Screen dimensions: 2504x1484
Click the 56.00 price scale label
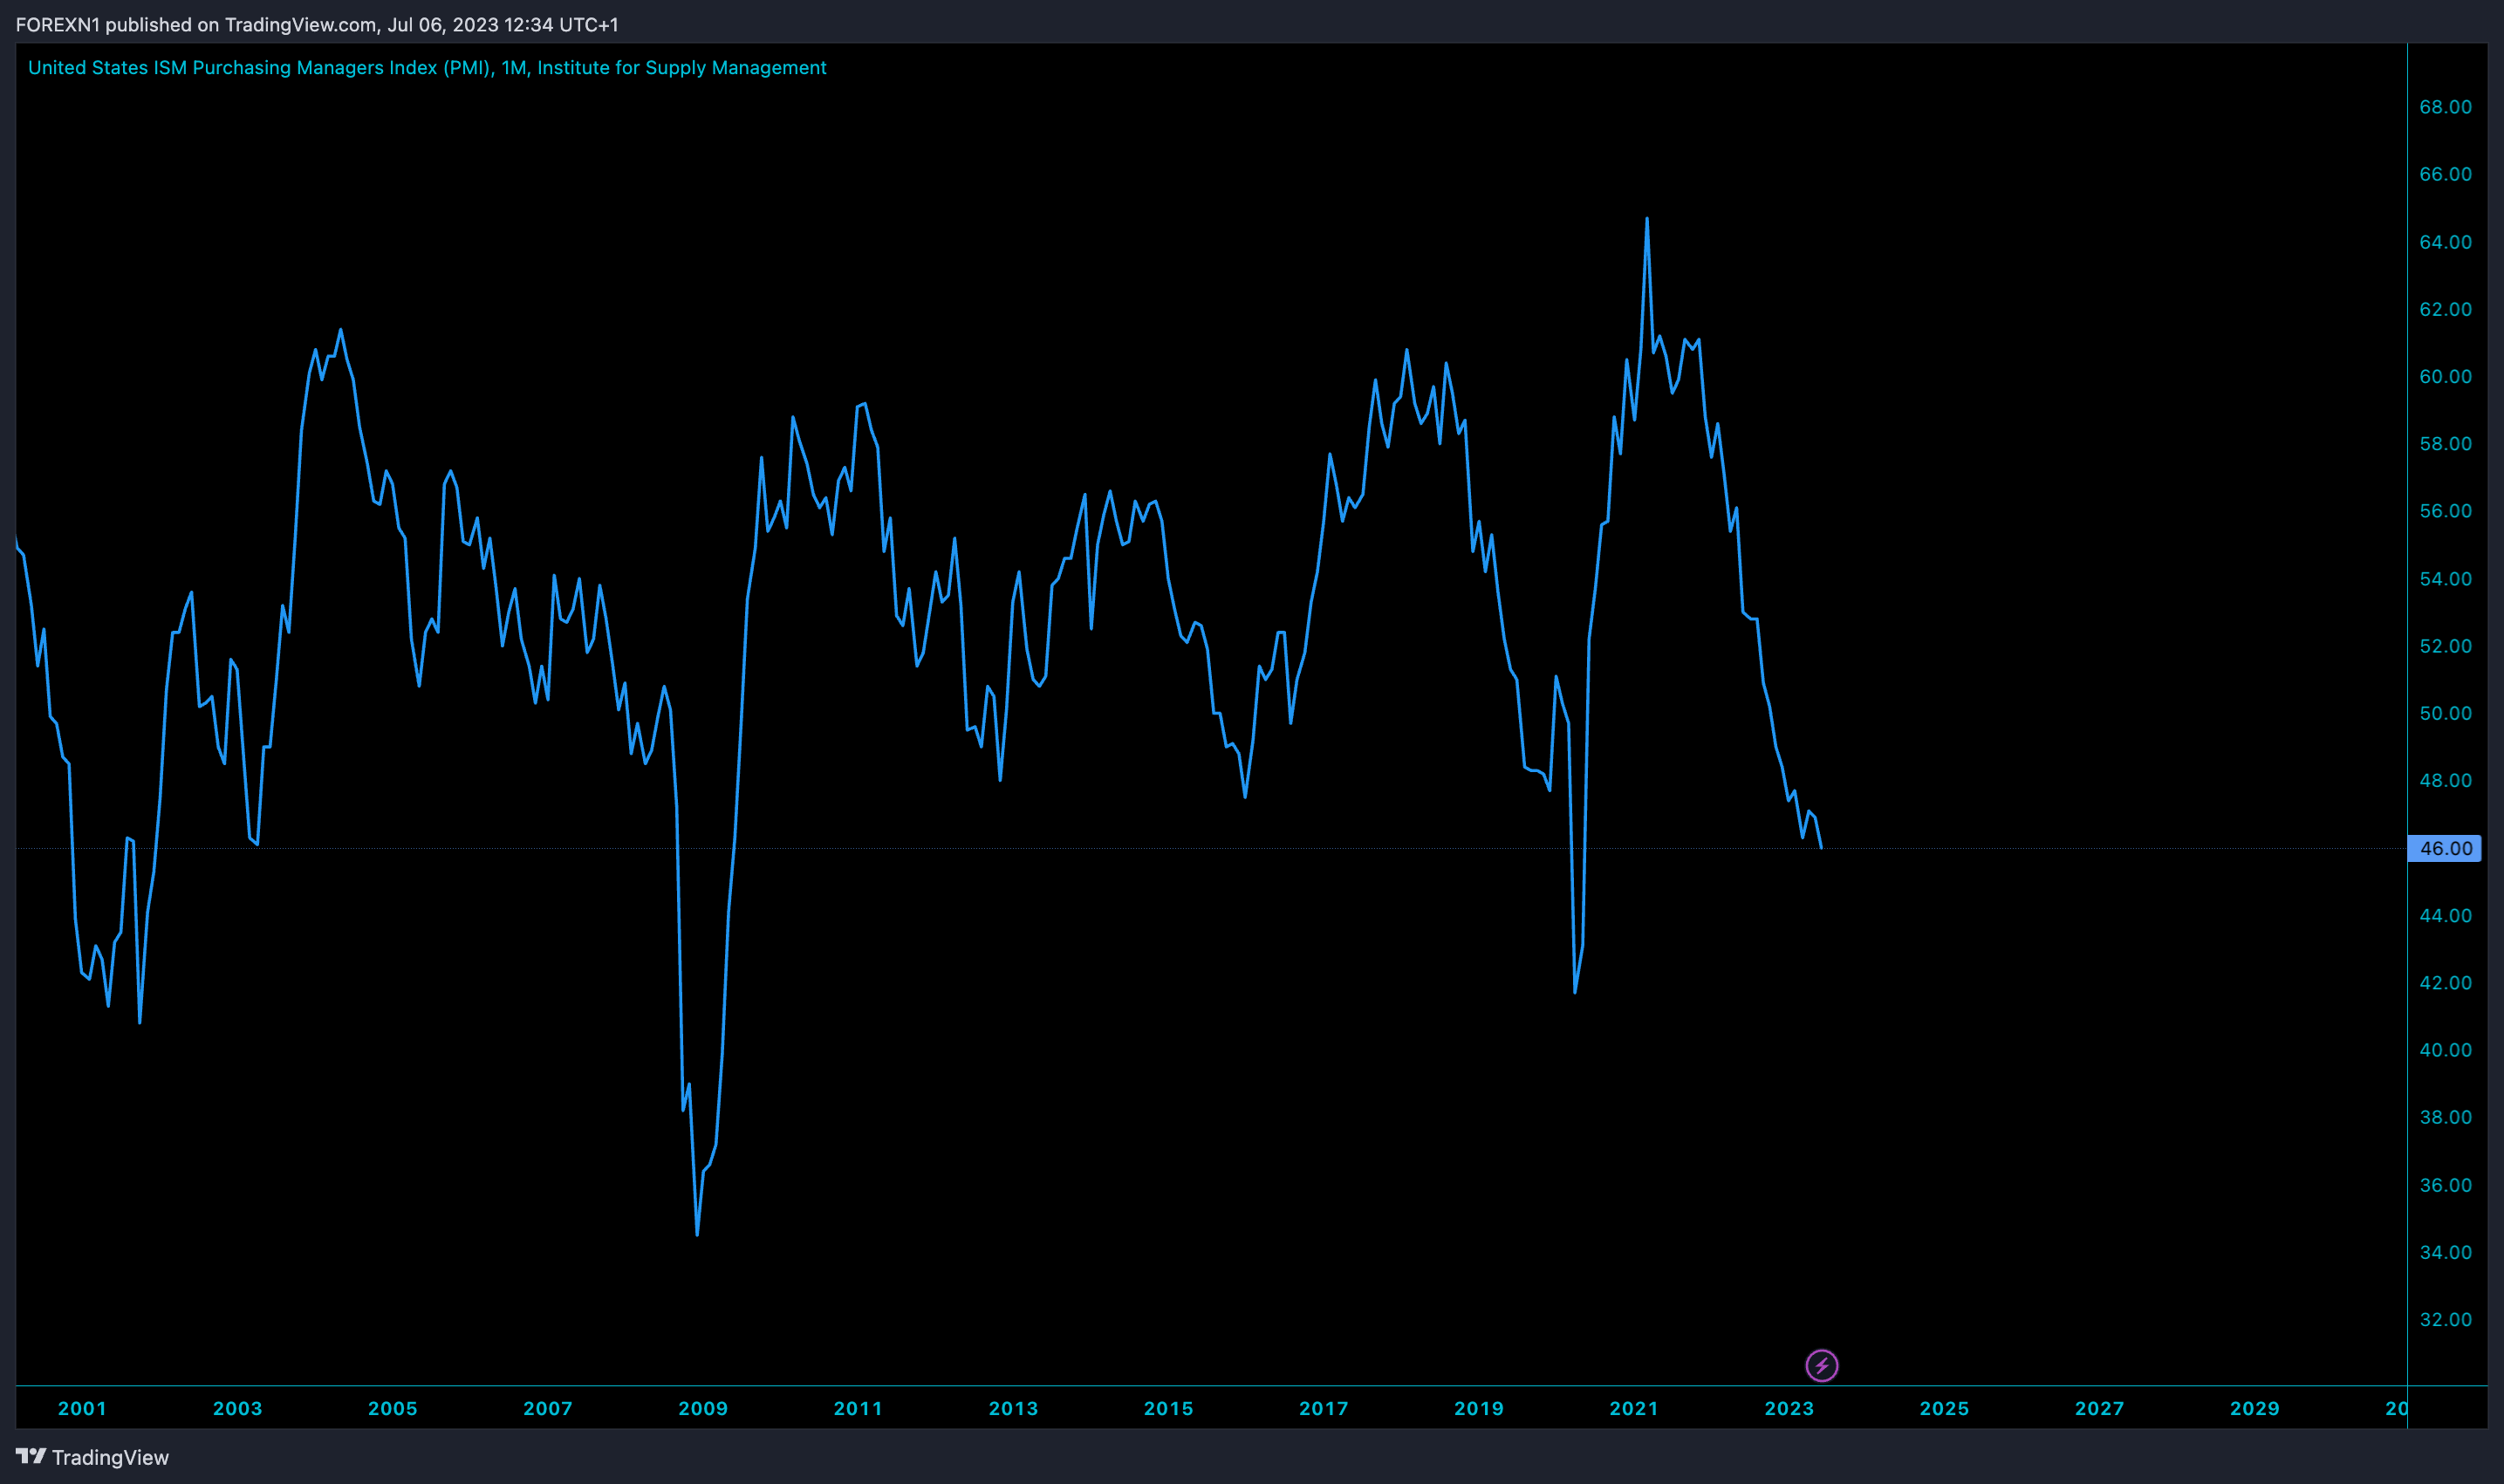(x=2445, y=511)
